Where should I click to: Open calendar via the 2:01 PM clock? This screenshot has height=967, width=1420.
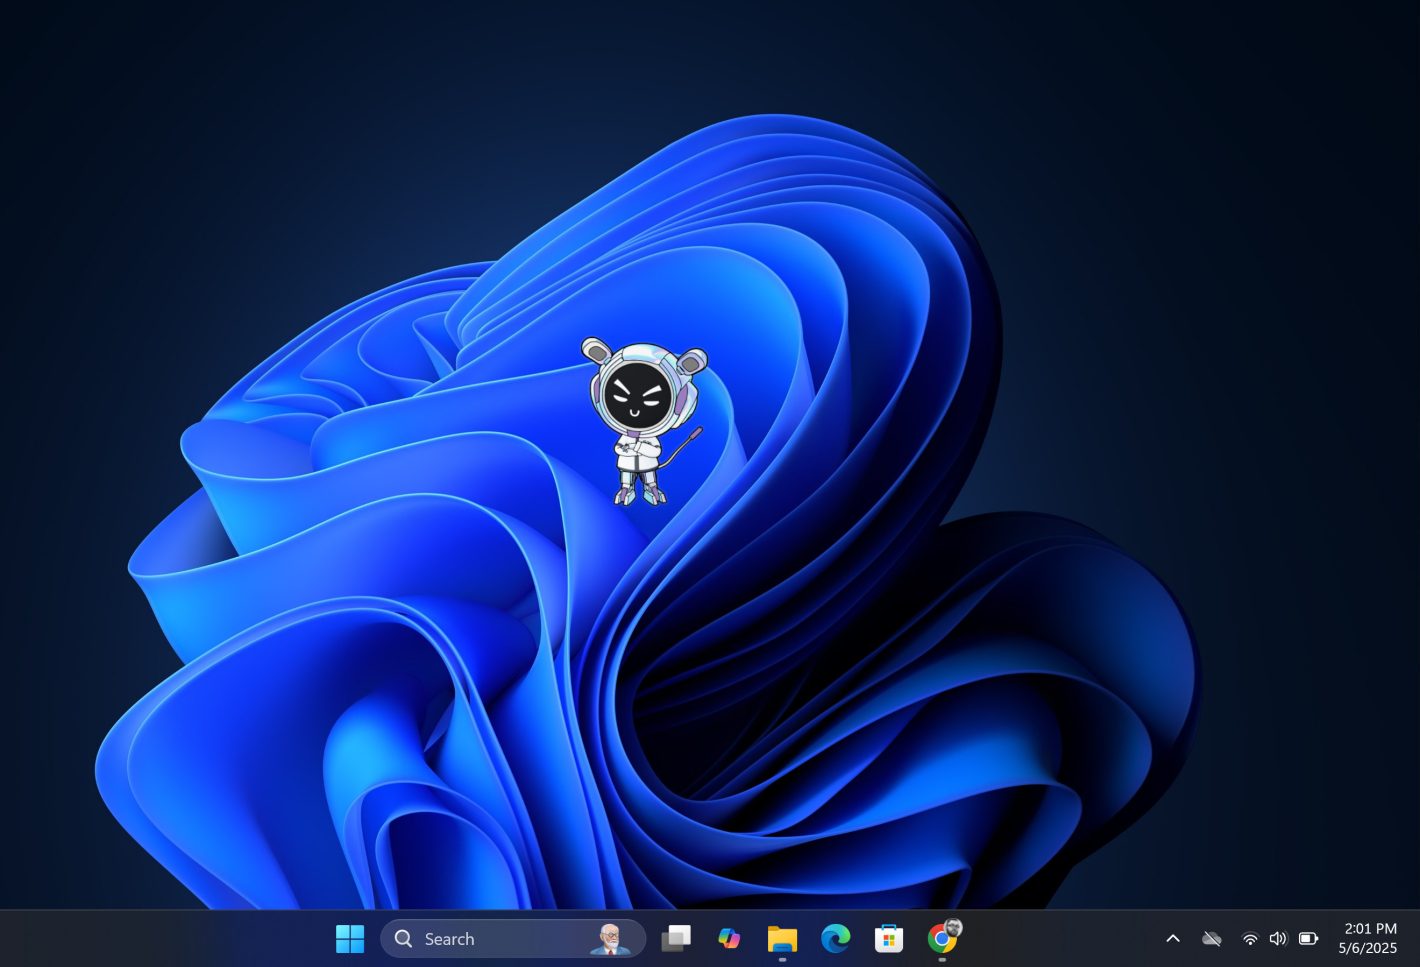coord(1370,929)
